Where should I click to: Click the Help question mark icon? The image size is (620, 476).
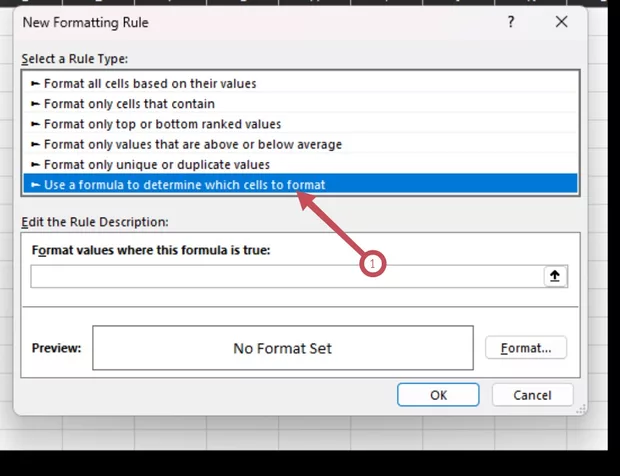[511, 21]
